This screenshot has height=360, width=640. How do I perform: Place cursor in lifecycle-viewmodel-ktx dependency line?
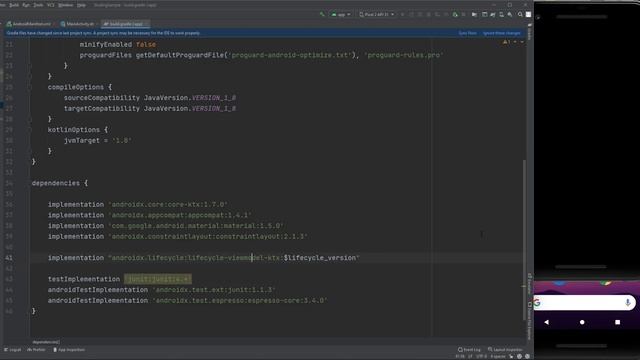[204, 258]
